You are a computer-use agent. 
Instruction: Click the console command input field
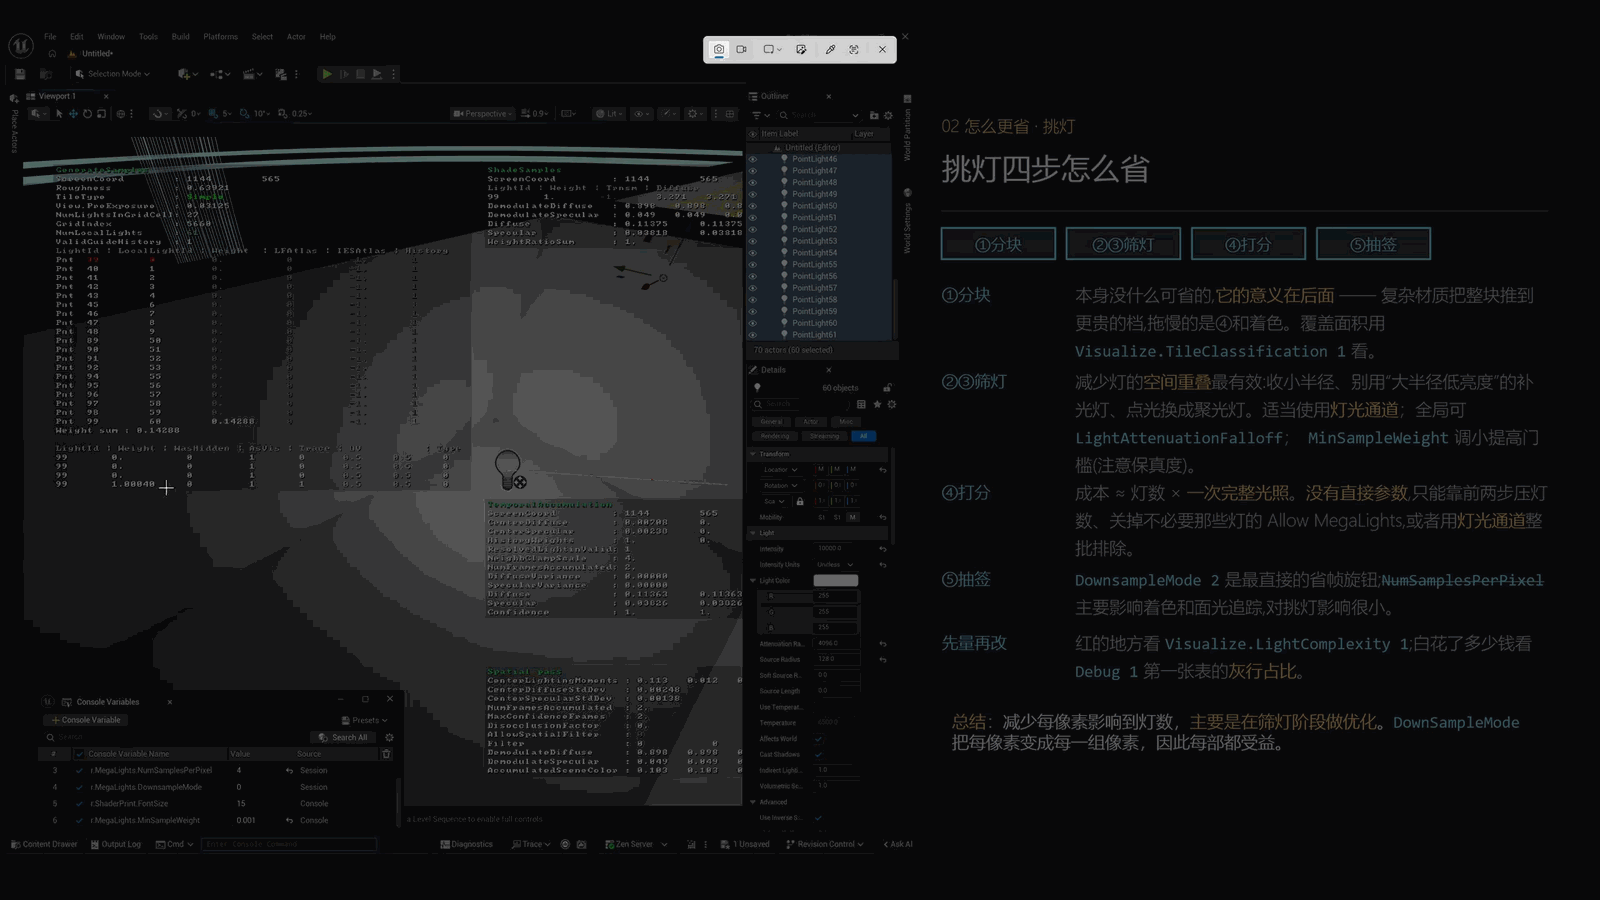click(288, 844)
